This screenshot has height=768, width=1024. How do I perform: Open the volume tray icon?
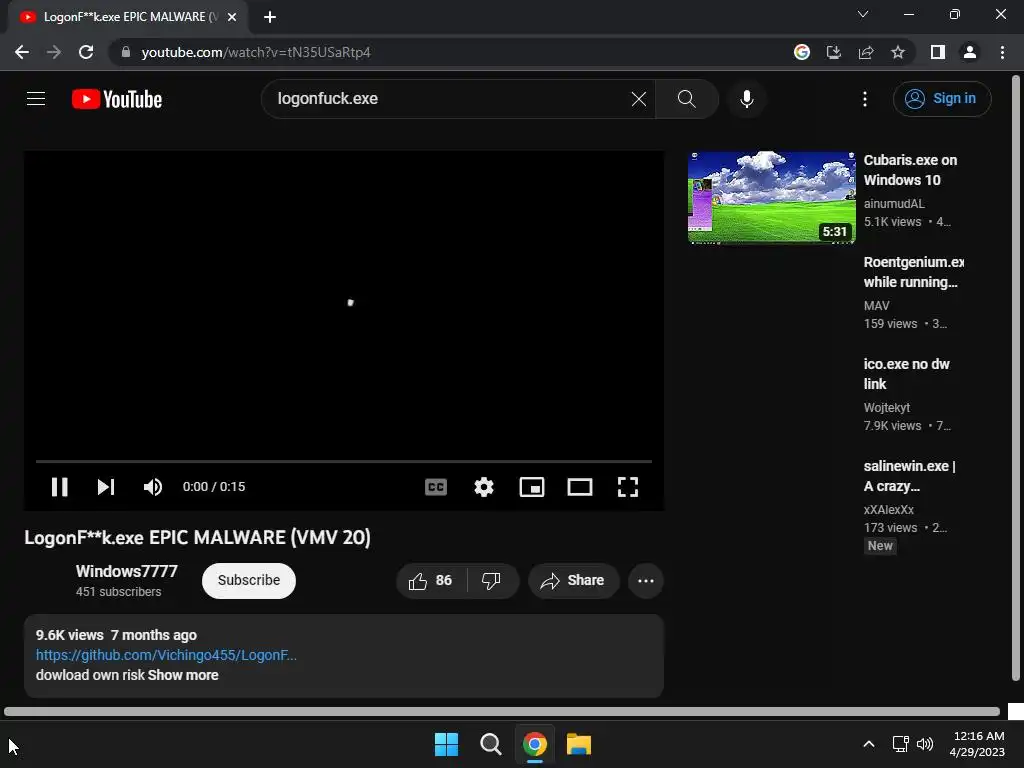(925, 744)
